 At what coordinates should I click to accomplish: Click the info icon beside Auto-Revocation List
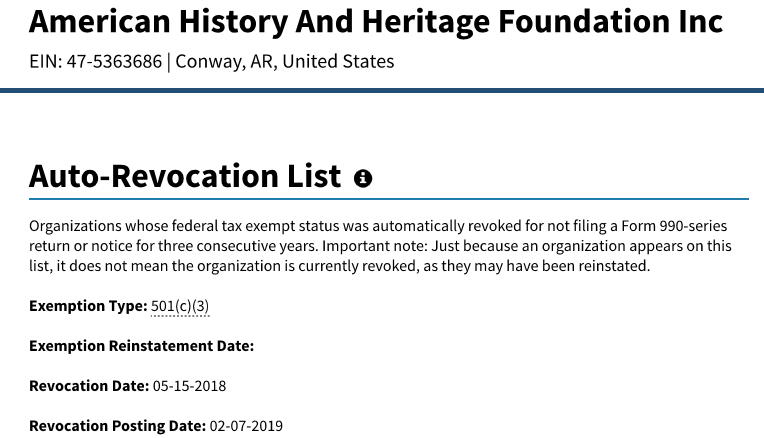point(363,178)
